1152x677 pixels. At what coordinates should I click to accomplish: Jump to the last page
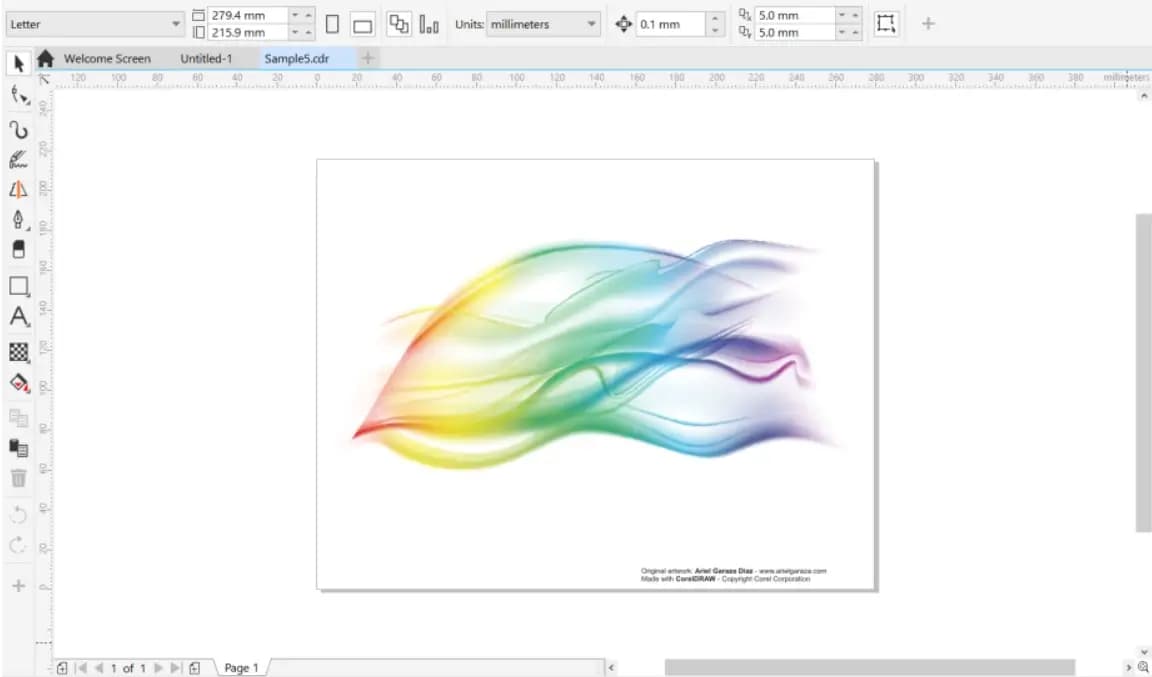click(176, 668)
